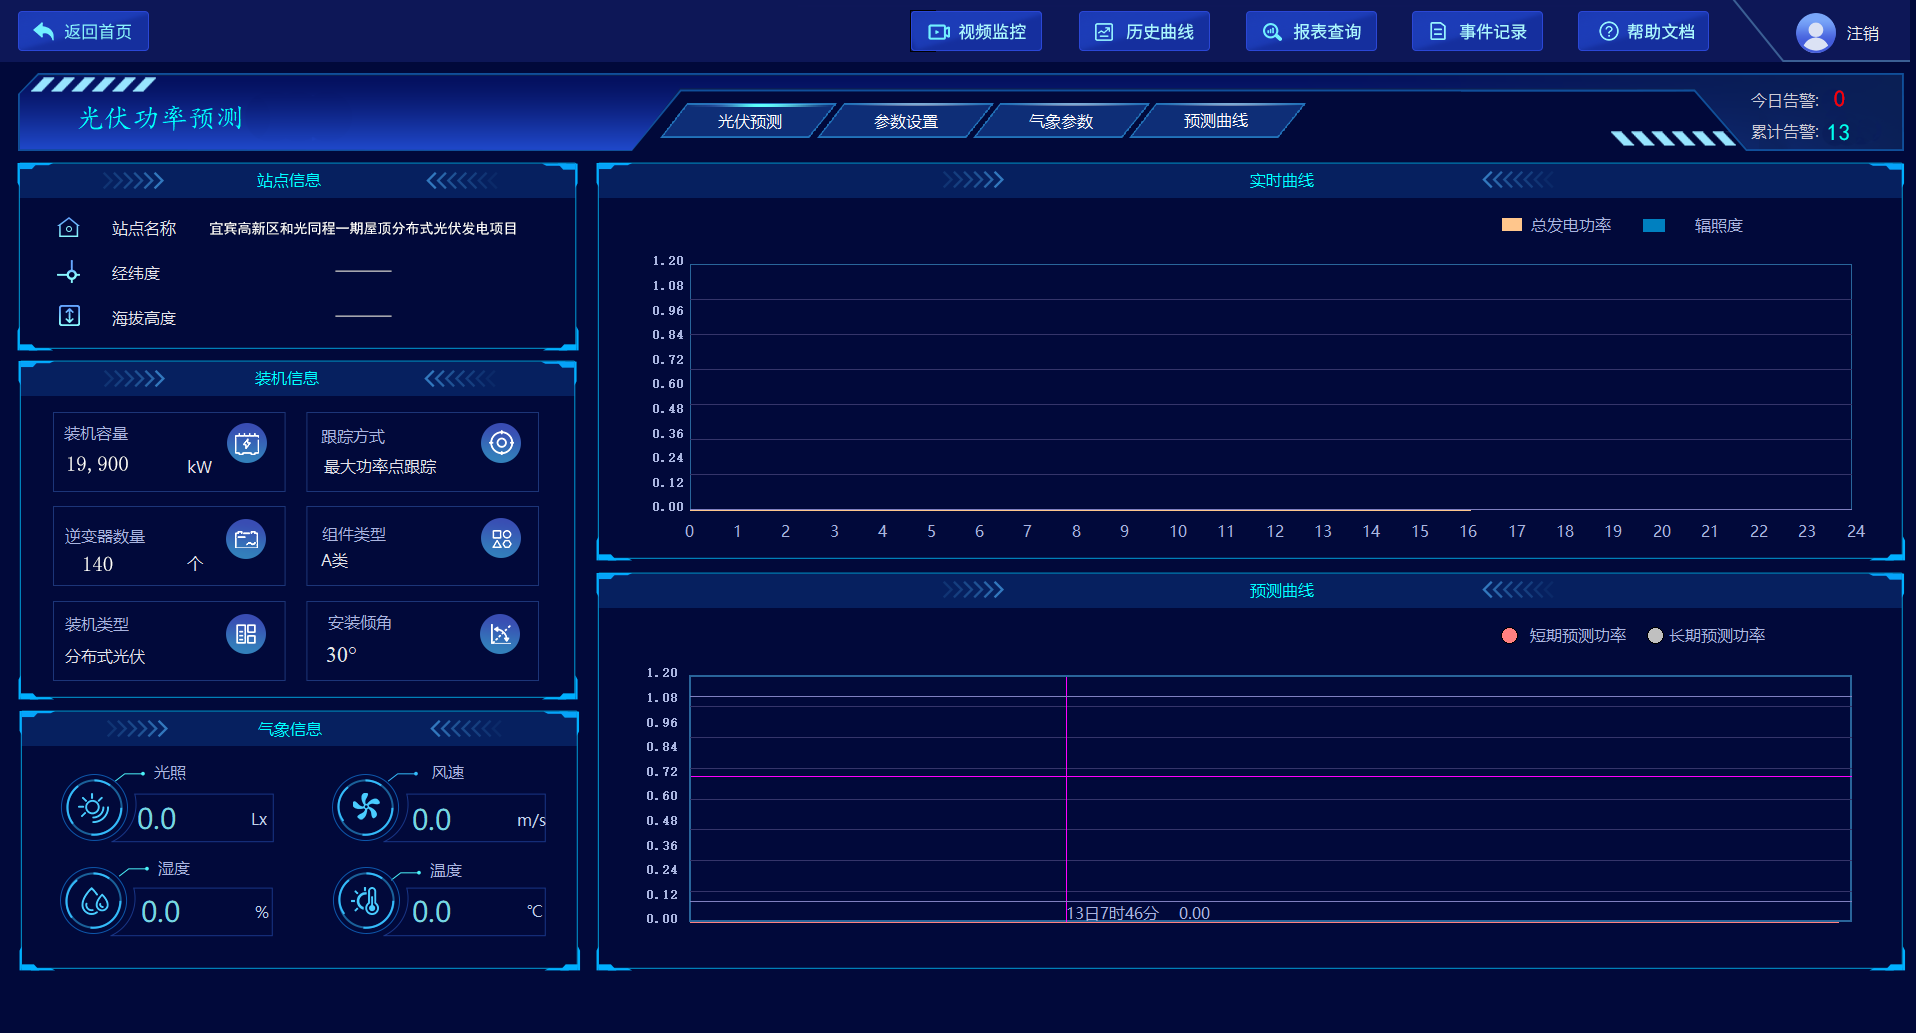Screen dimensions: 1916x1034
Task: Toggle 短期预测功率 legend marker
Action: [1509, 635]
